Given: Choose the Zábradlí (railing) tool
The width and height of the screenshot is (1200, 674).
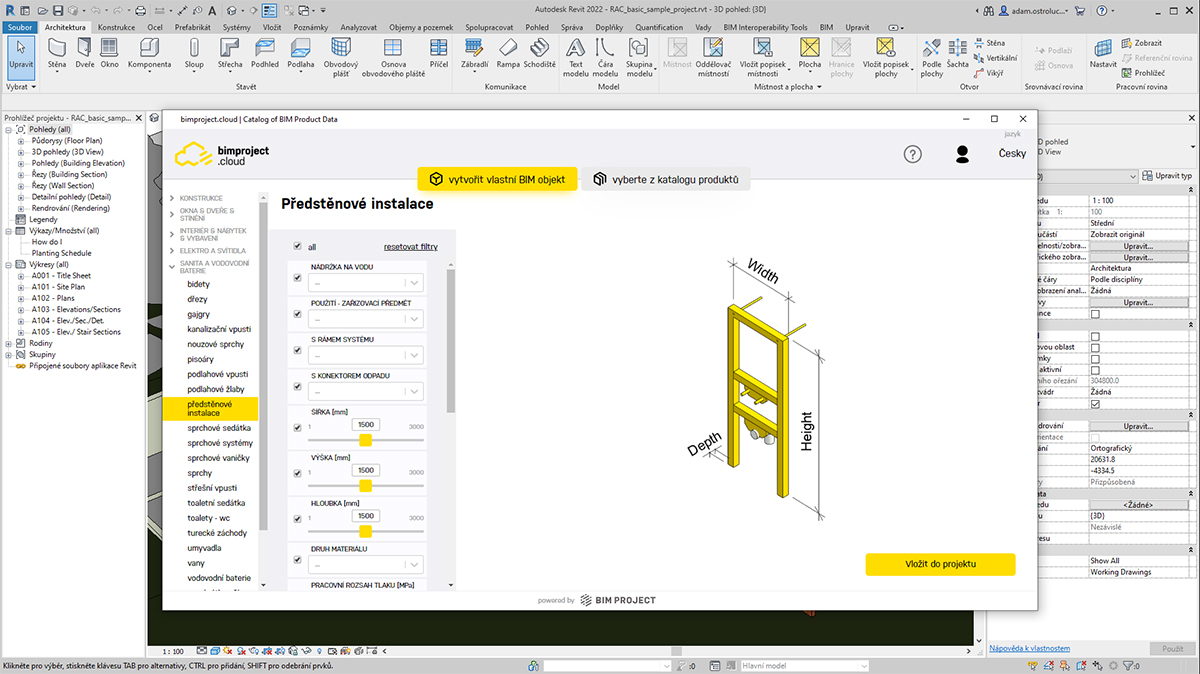Looking at the screenshot, I should [x=474, y=54].
